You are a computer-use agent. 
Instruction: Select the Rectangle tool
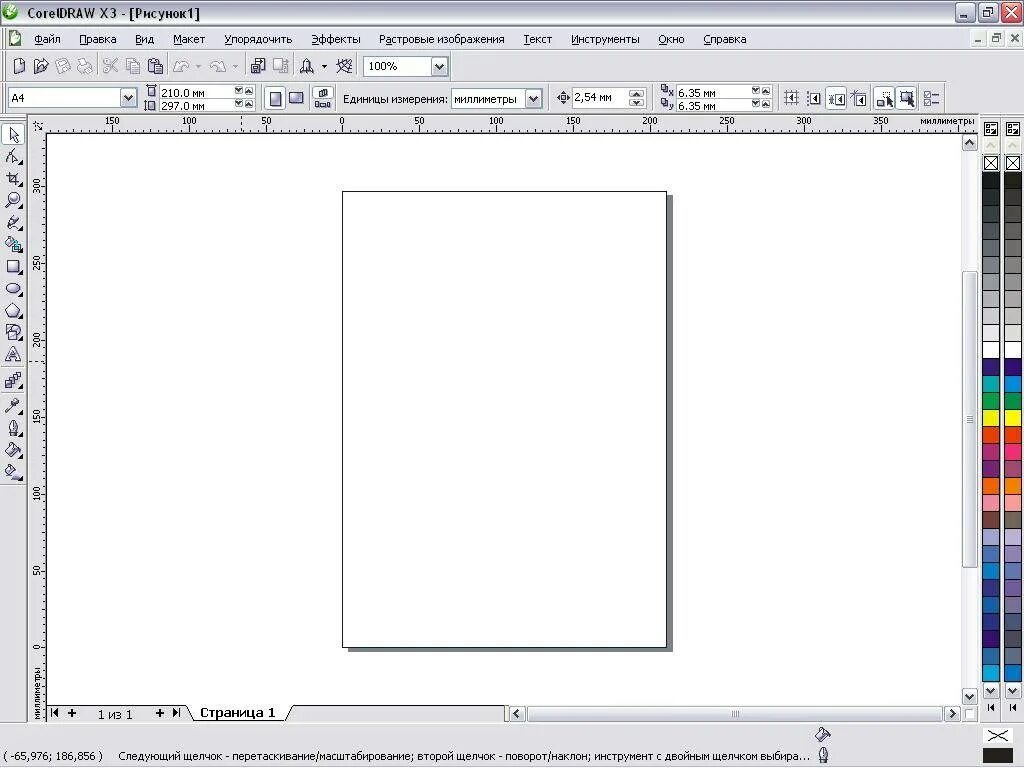tap(13, 266)
